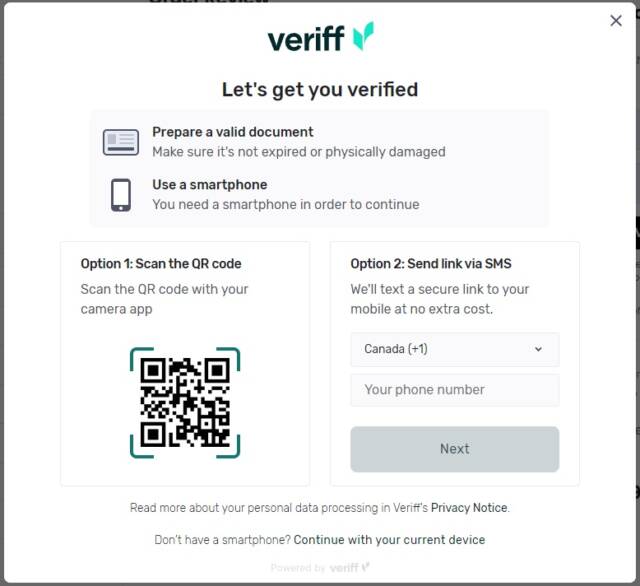Click the camera app scanning instruction text
The width and height of the screenshot is (640, 586).
coord(164,299)
